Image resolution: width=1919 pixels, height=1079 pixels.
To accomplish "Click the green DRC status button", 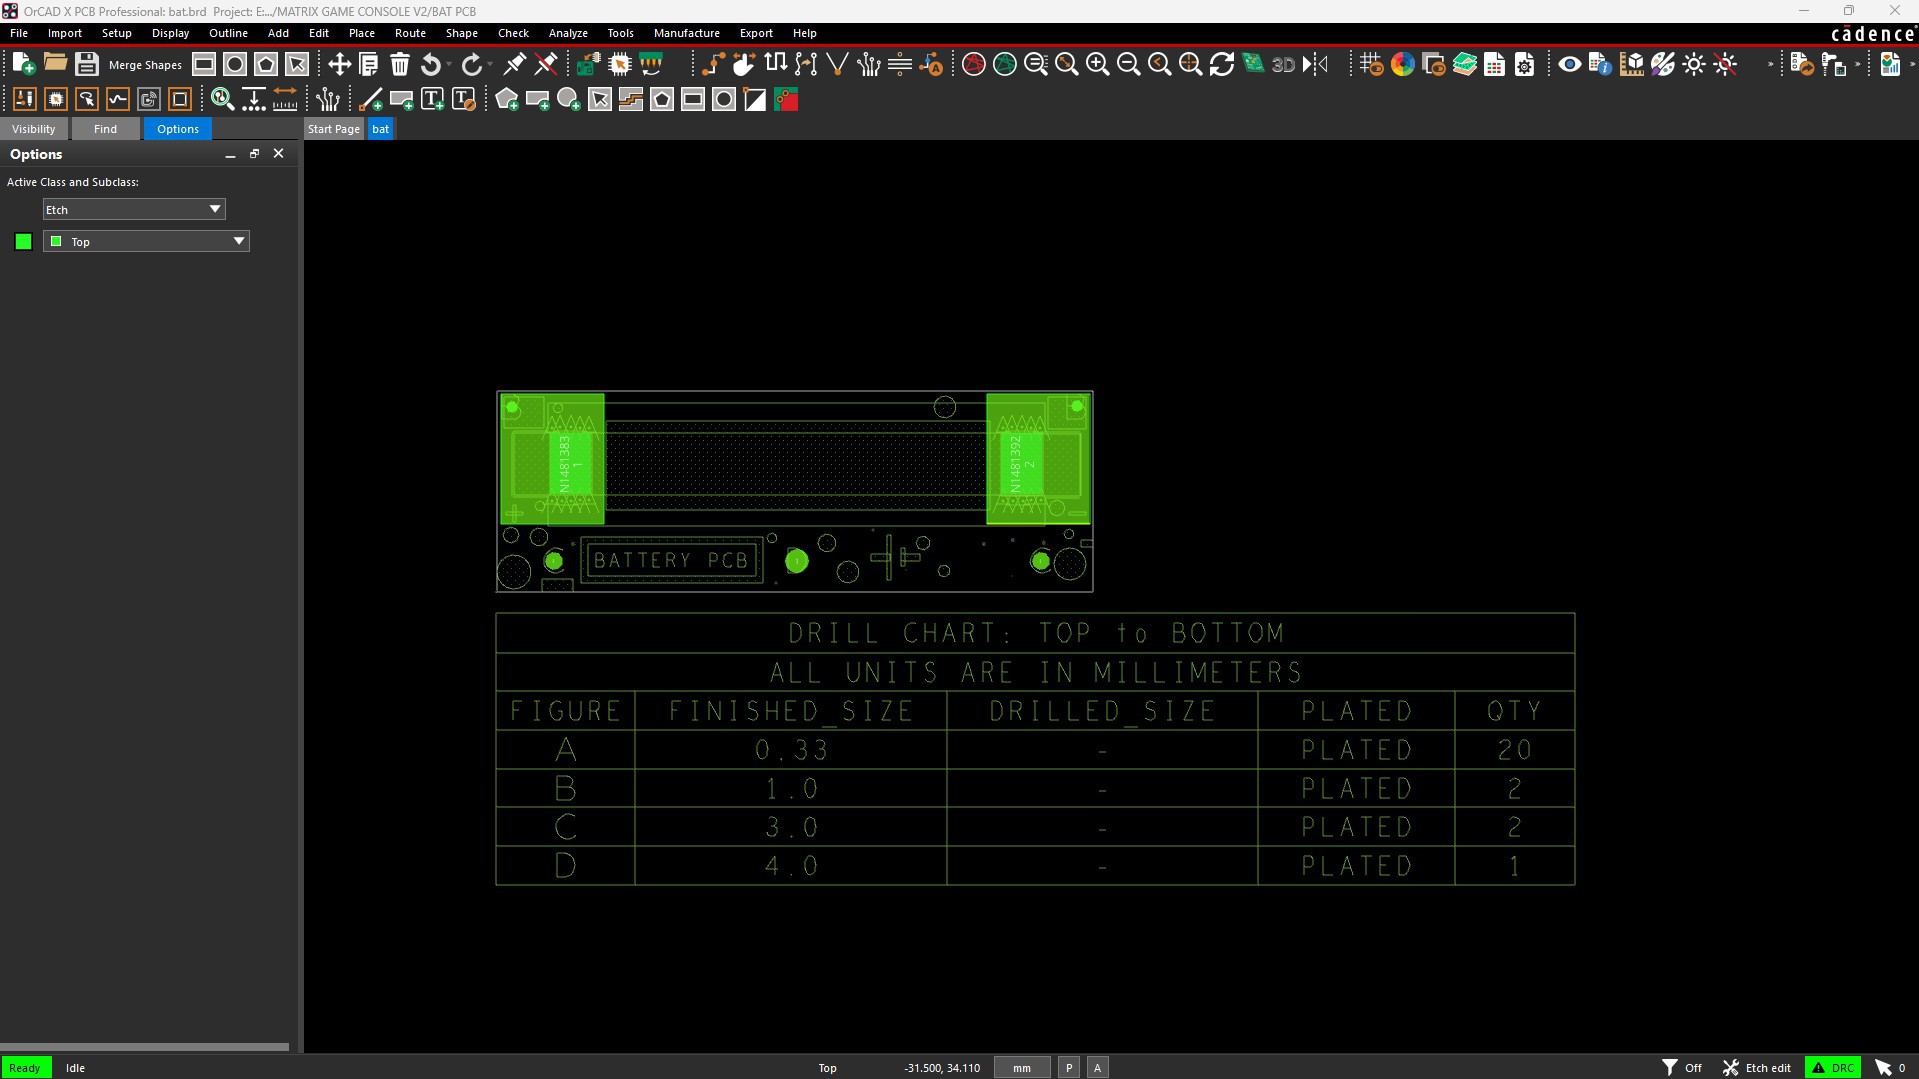I will point(1832,1068).
